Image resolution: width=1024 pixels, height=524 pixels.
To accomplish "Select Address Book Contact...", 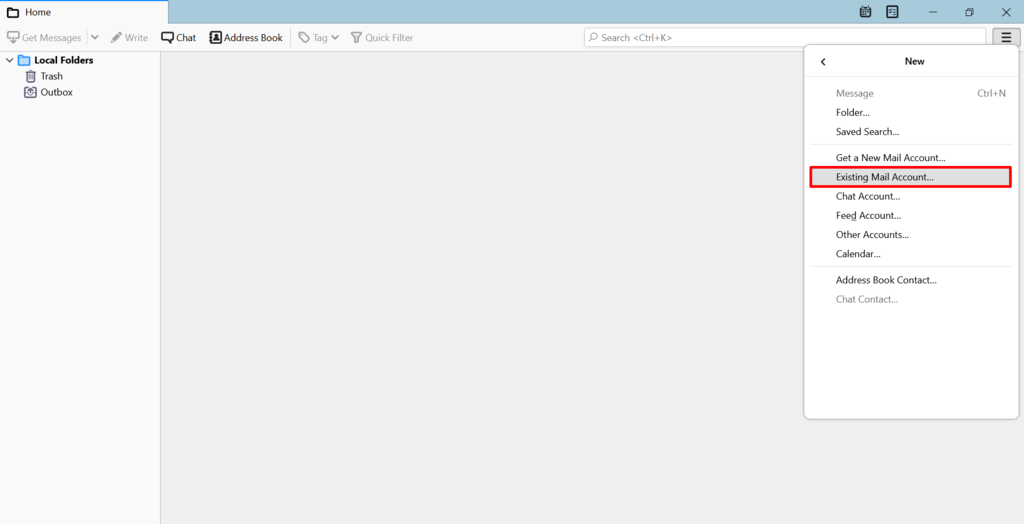I will 911,280.
